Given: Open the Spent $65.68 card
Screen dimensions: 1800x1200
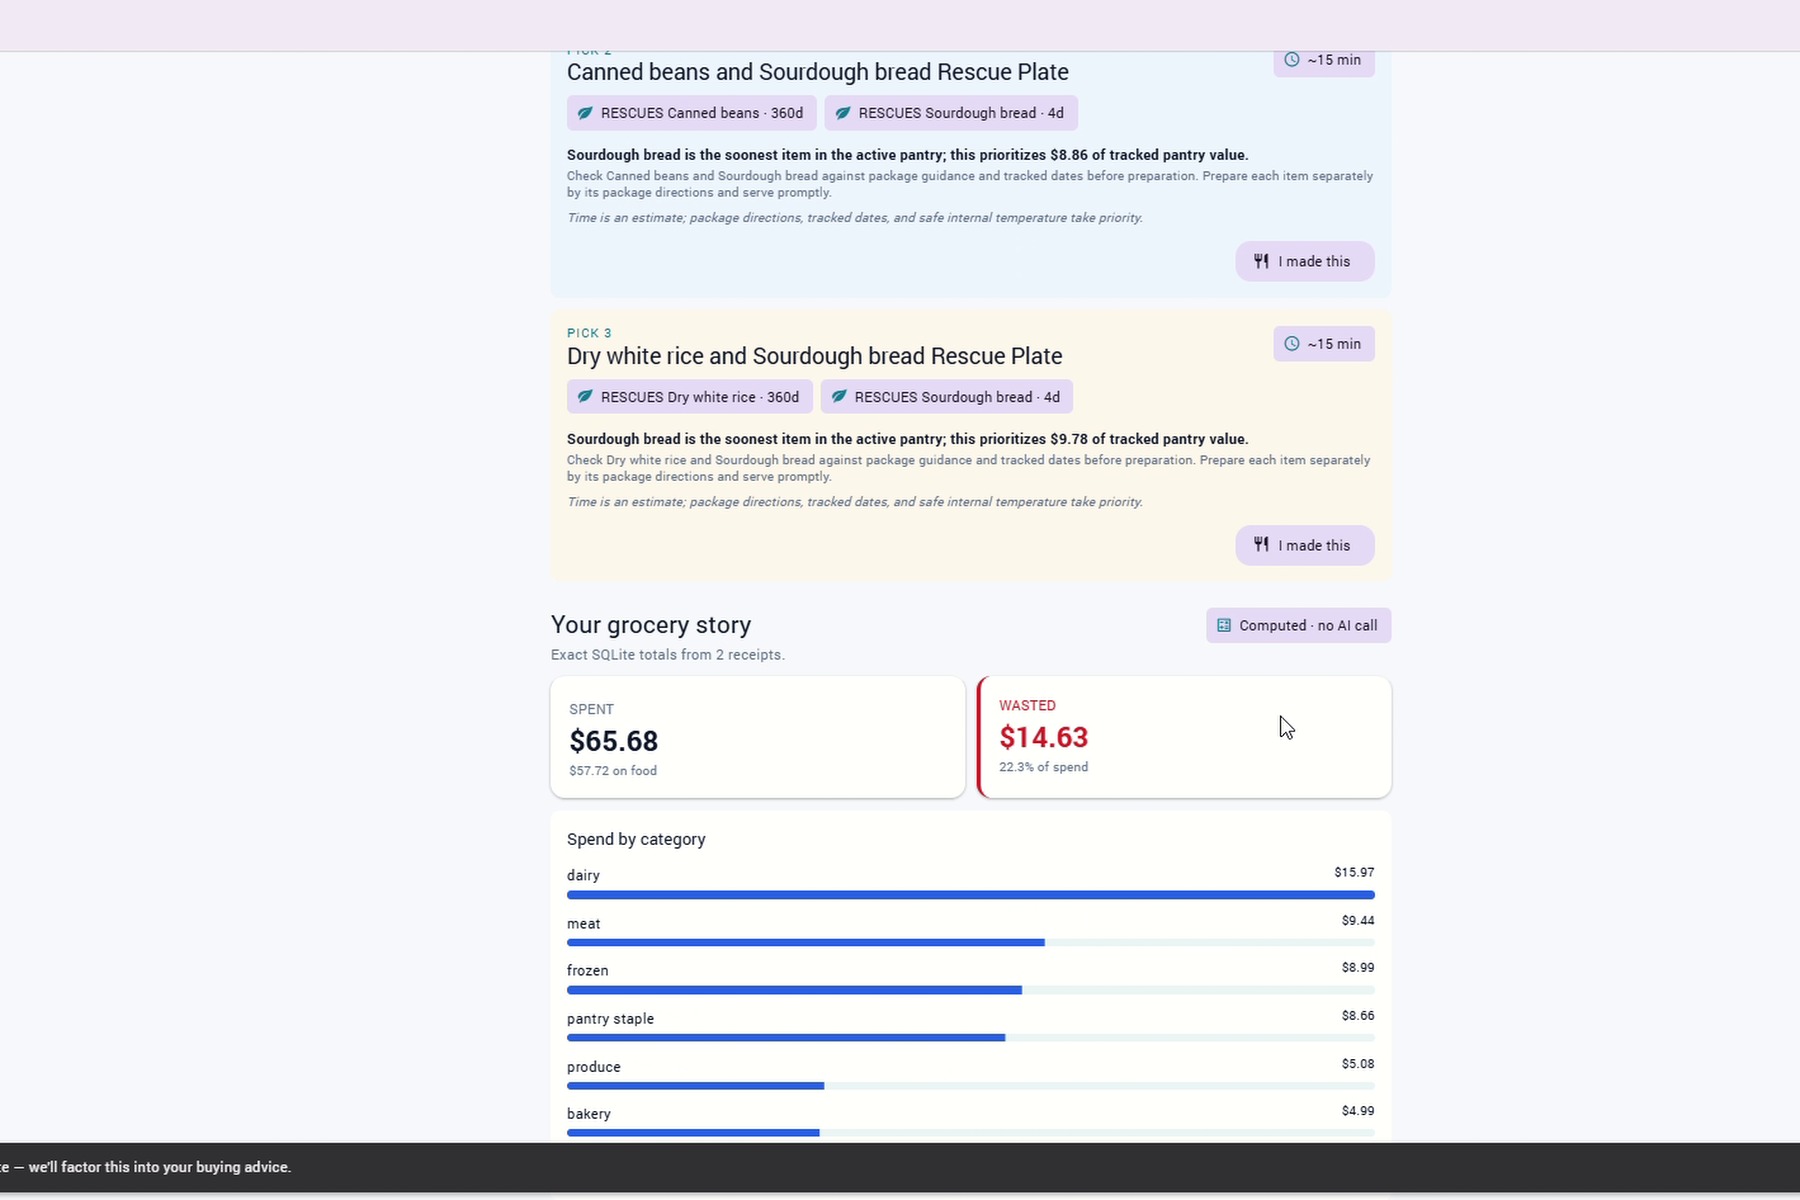Looking at the screenshot, I should coord(758,737).
